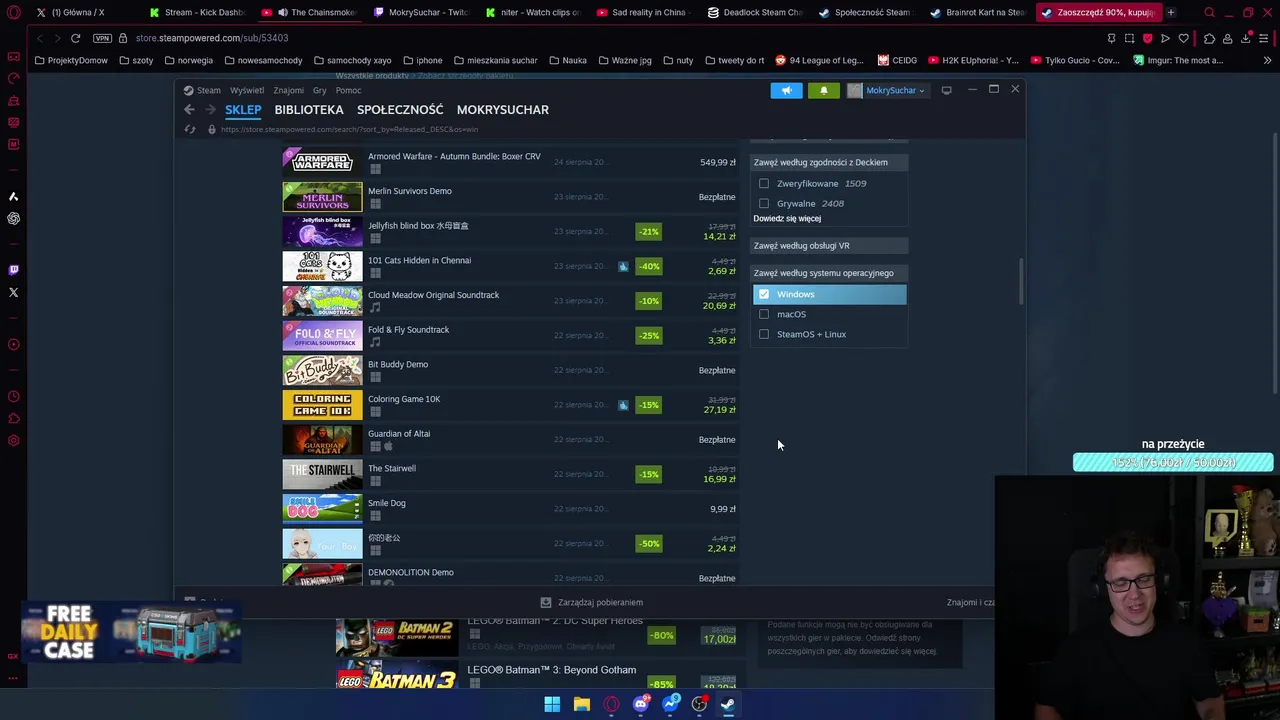Open the MokrySuchar account dropdown
The height and width of the screenshot is (720, 1280).
(x=886, y=90)
